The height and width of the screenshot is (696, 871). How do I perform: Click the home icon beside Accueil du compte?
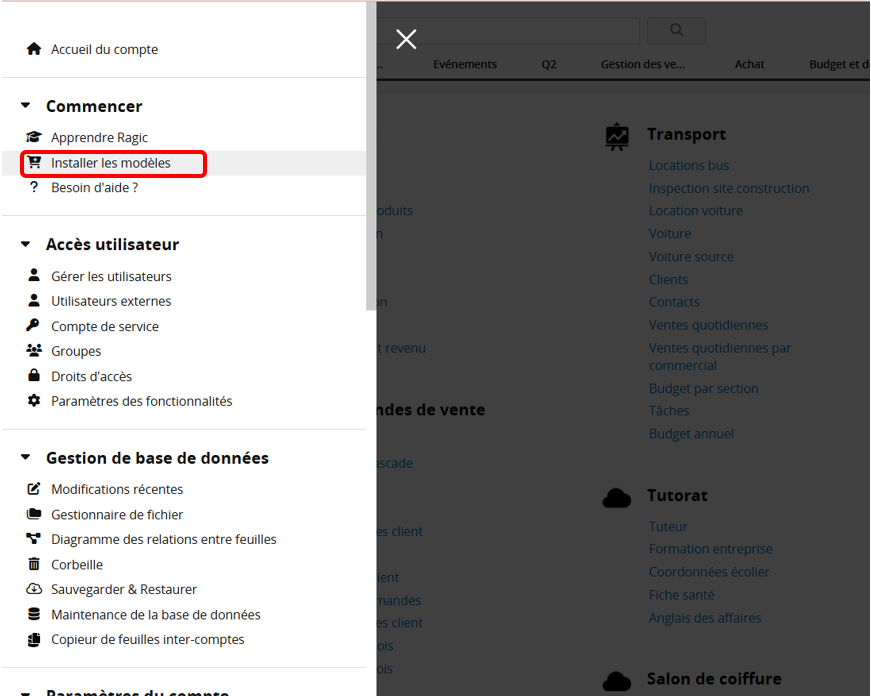point(34,49)
